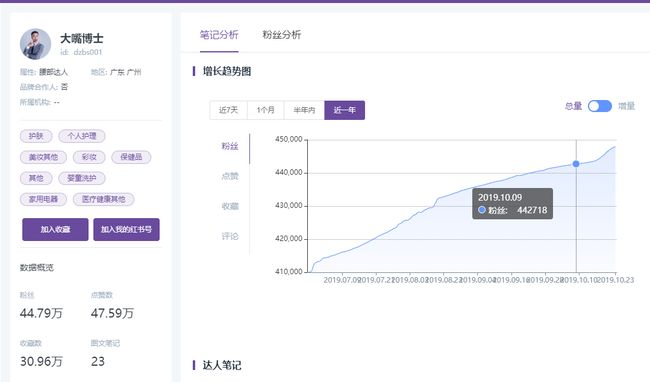The height and width of the screenshot is (382, 650).
Task: Click the 30.96万 favorites value
Action: pyautogui.click(x=41, y=362)
